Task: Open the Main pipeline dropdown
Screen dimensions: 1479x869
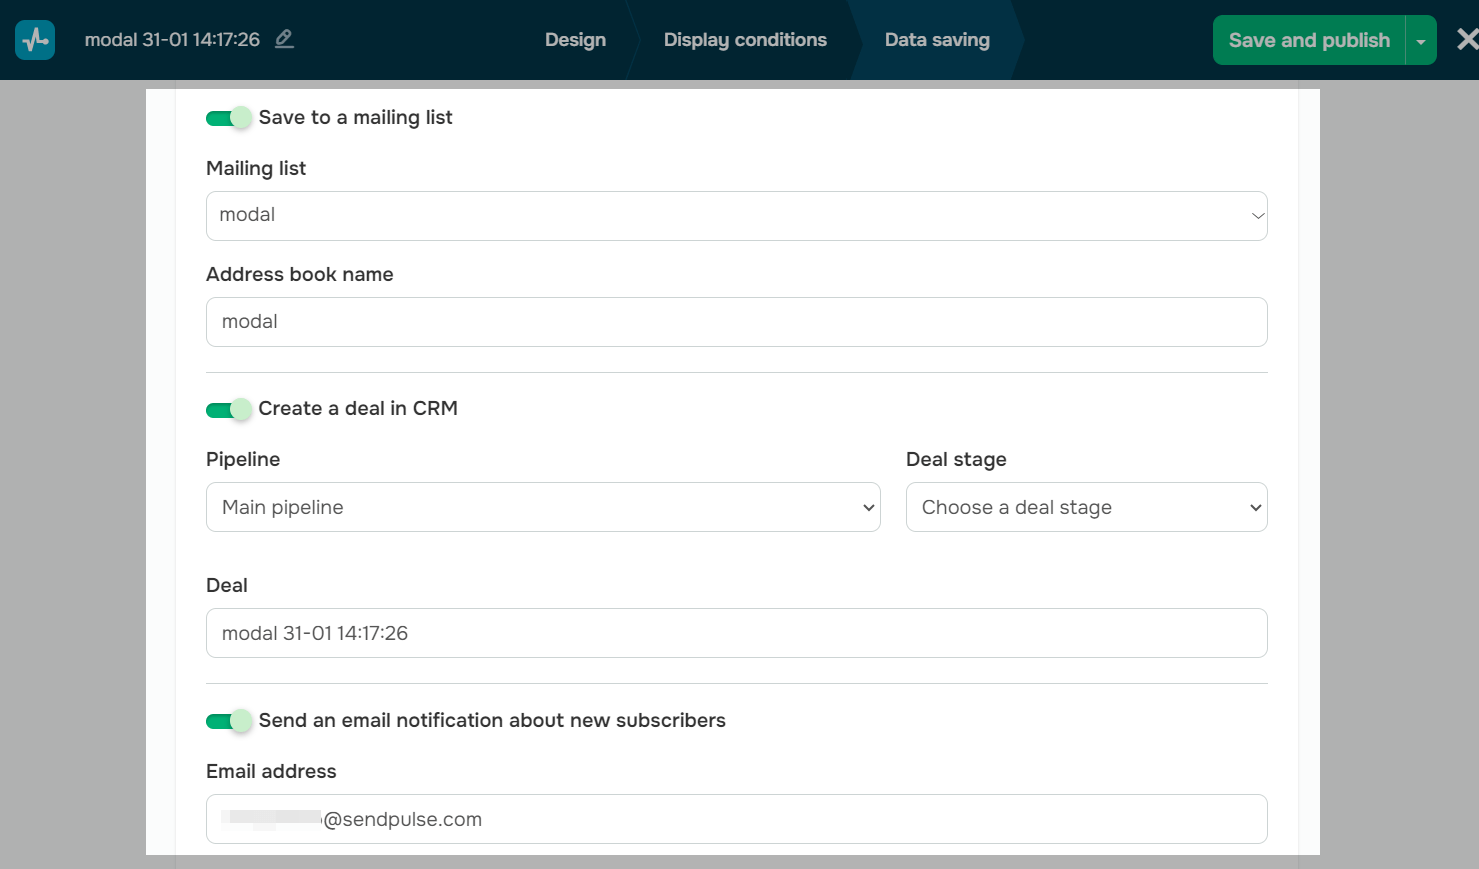Action: (x=543, y=507)
